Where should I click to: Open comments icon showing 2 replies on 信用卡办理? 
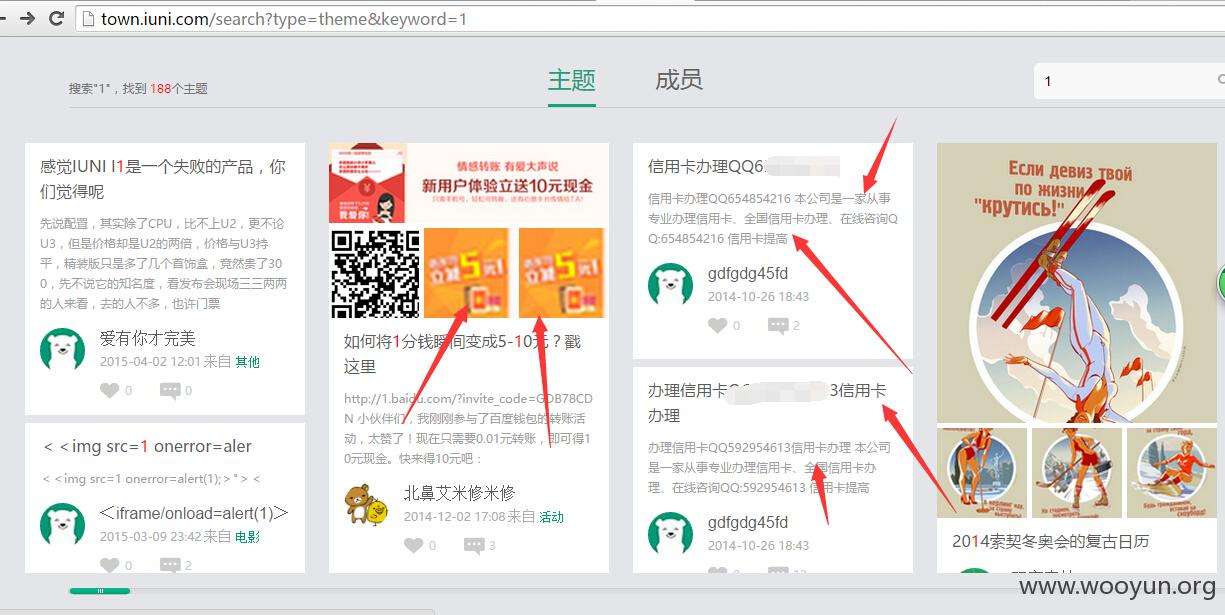[778, 325]
